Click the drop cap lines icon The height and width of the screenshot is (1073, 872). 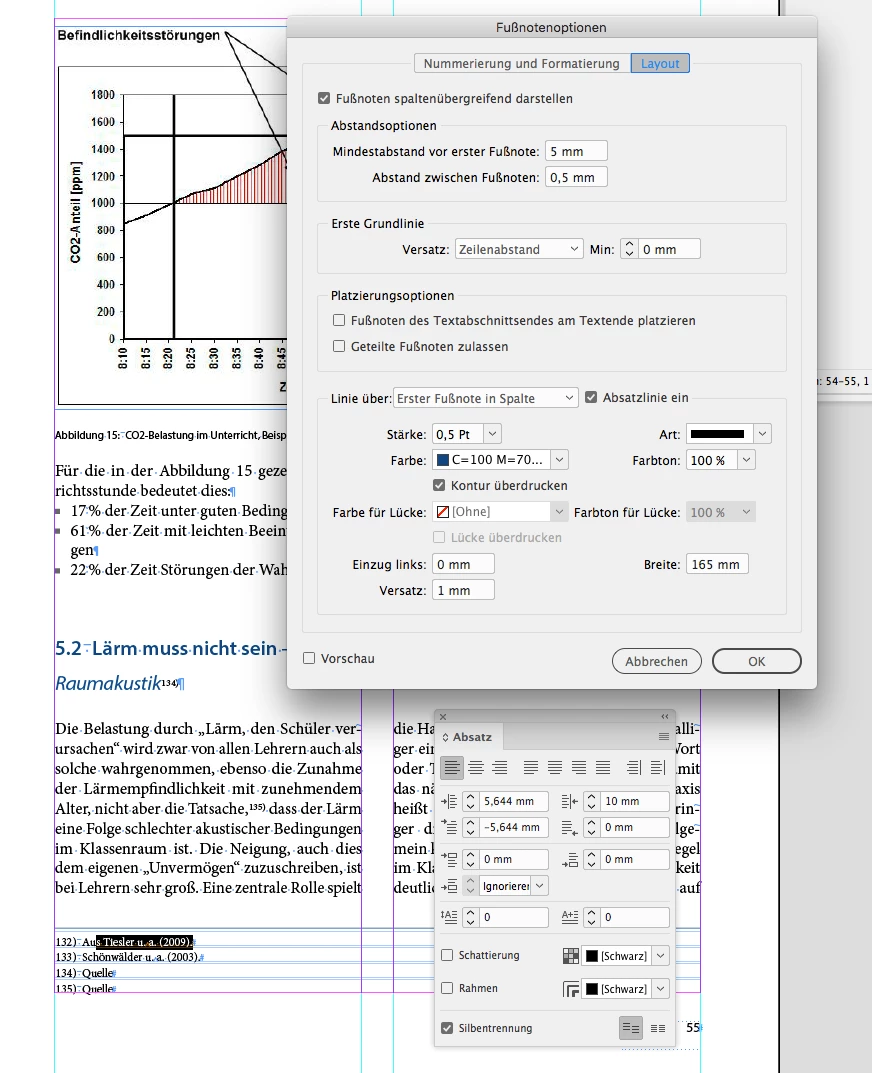449,917
